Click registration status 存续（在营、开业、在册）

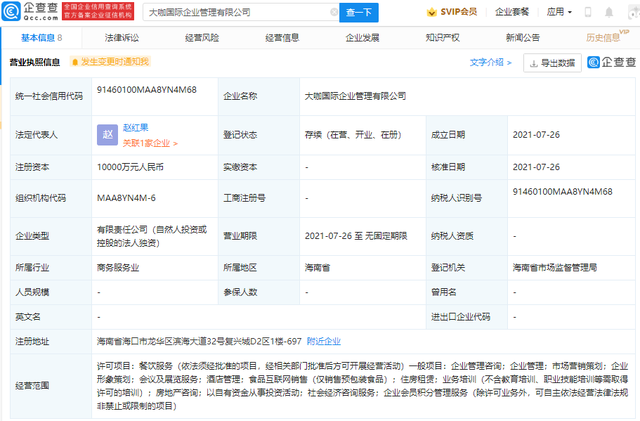pos(353,135)
